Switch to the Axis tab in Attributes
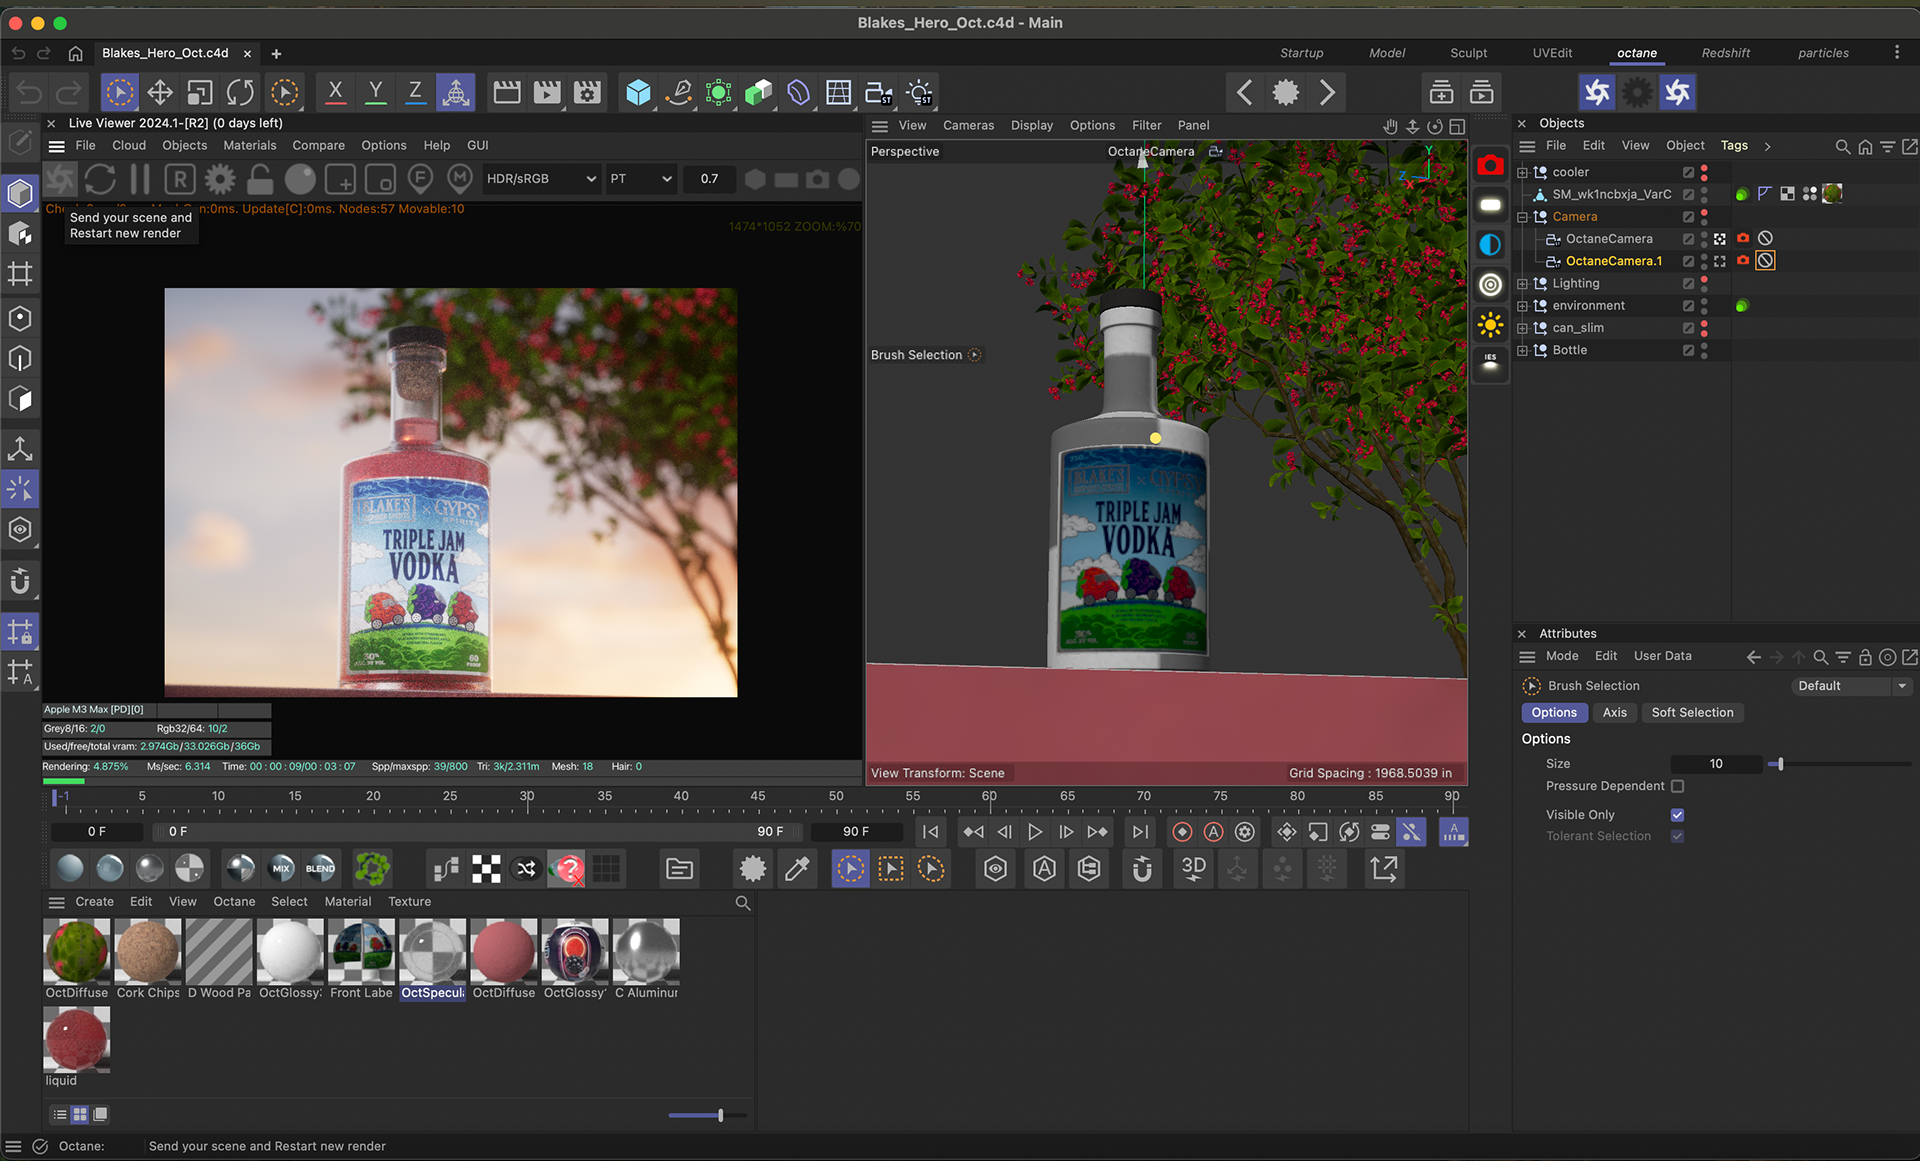 [x=1614, y=713]
